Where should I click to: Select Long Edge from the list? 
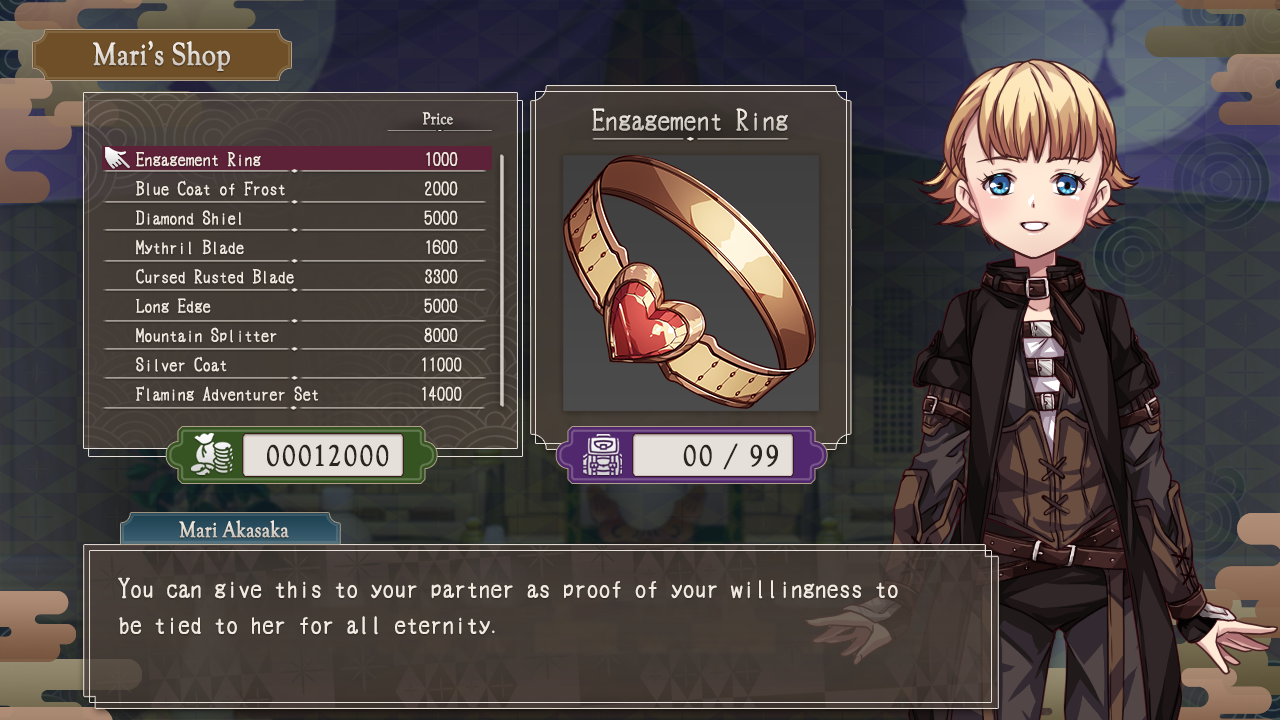pyautogui.click(x=298, y=306)
